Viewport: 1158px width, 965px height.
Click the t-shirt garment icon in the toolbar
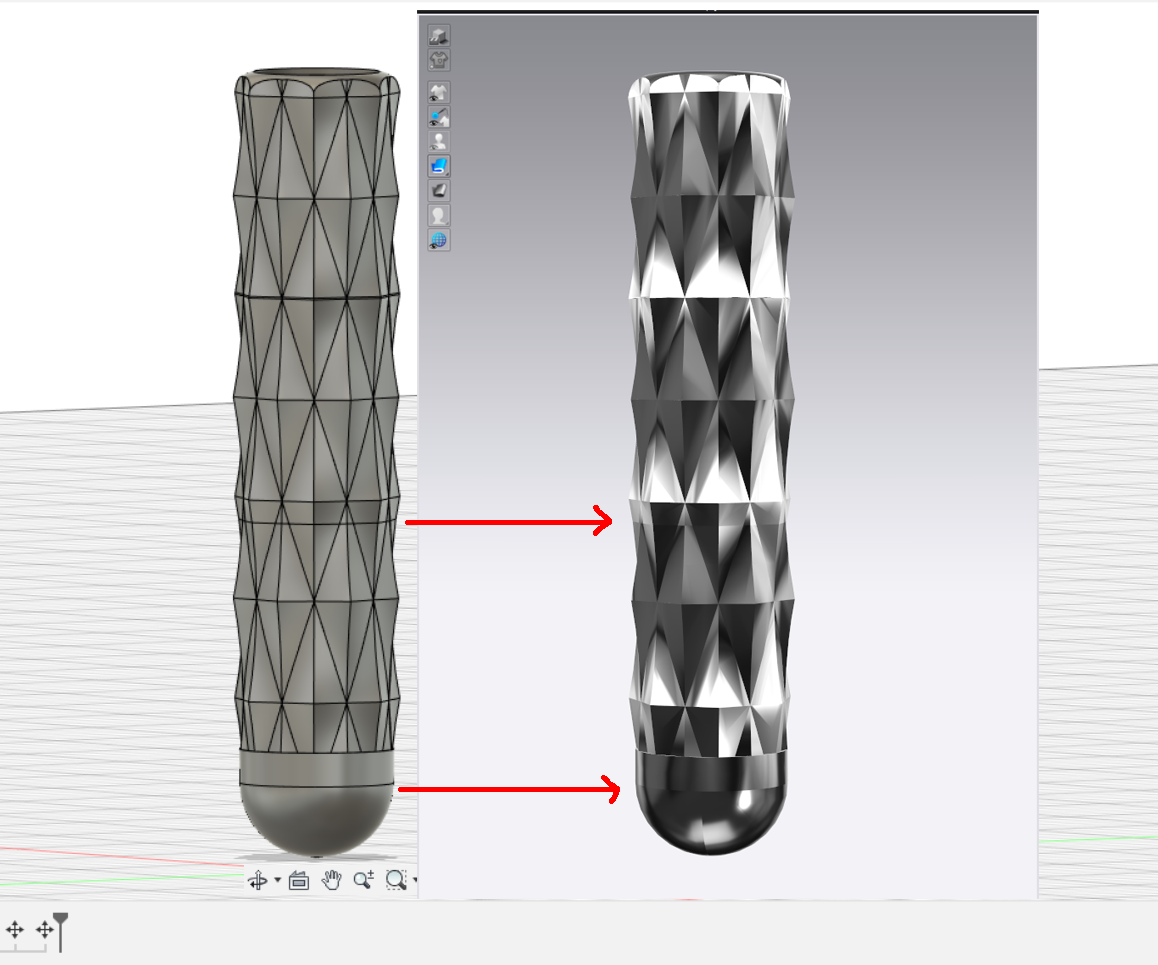[437, 58]
